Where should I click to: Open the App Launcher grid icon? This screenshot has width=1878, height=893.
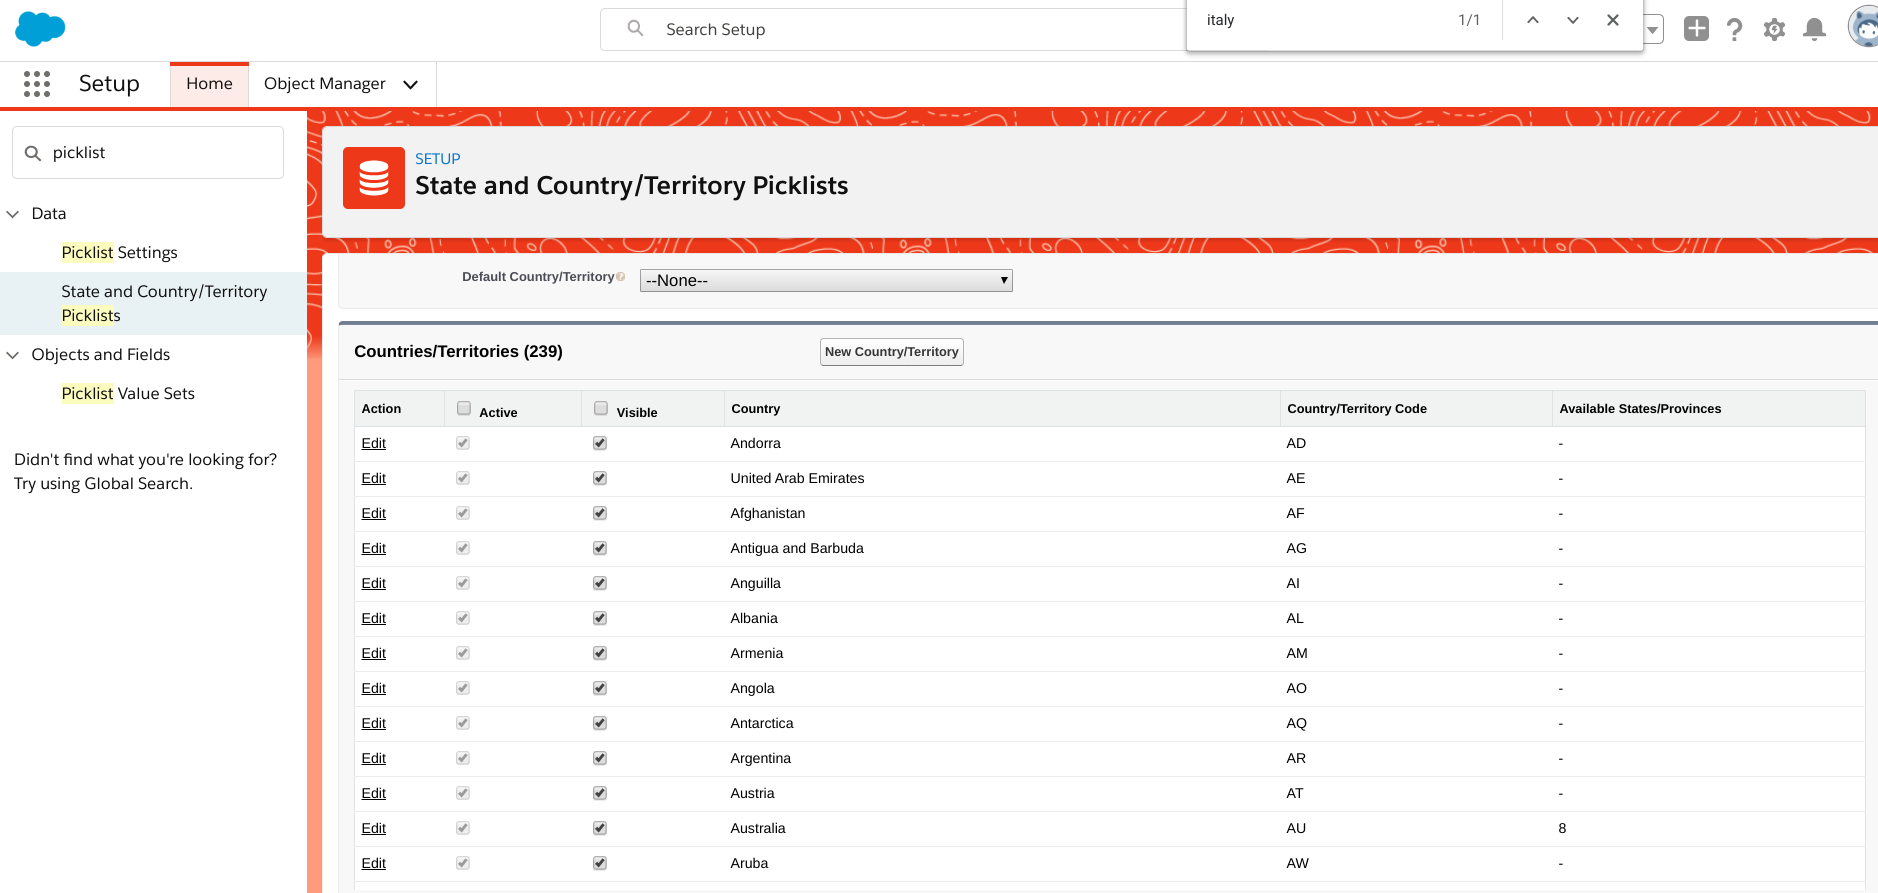(37, 84)
